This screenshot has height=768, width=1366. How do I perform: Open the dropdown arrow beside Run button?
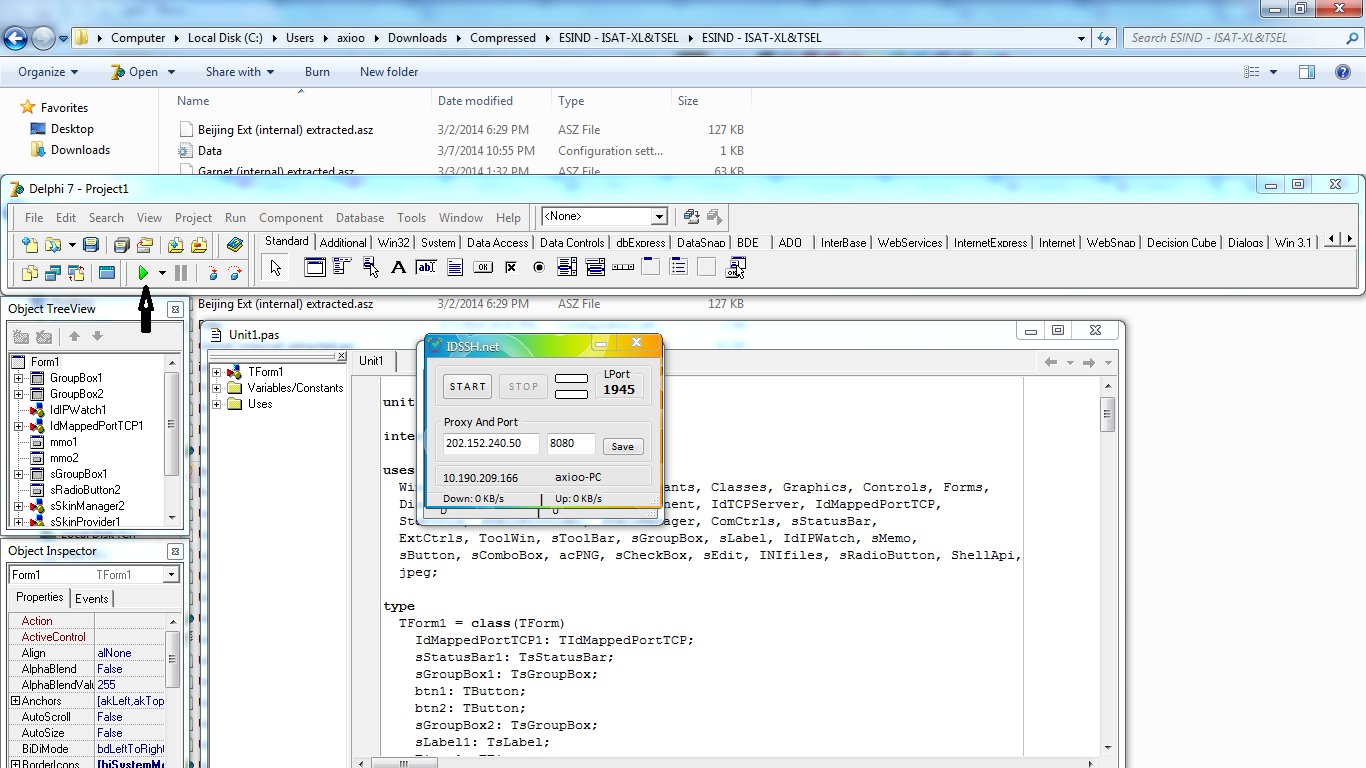[x=162, y=272]
